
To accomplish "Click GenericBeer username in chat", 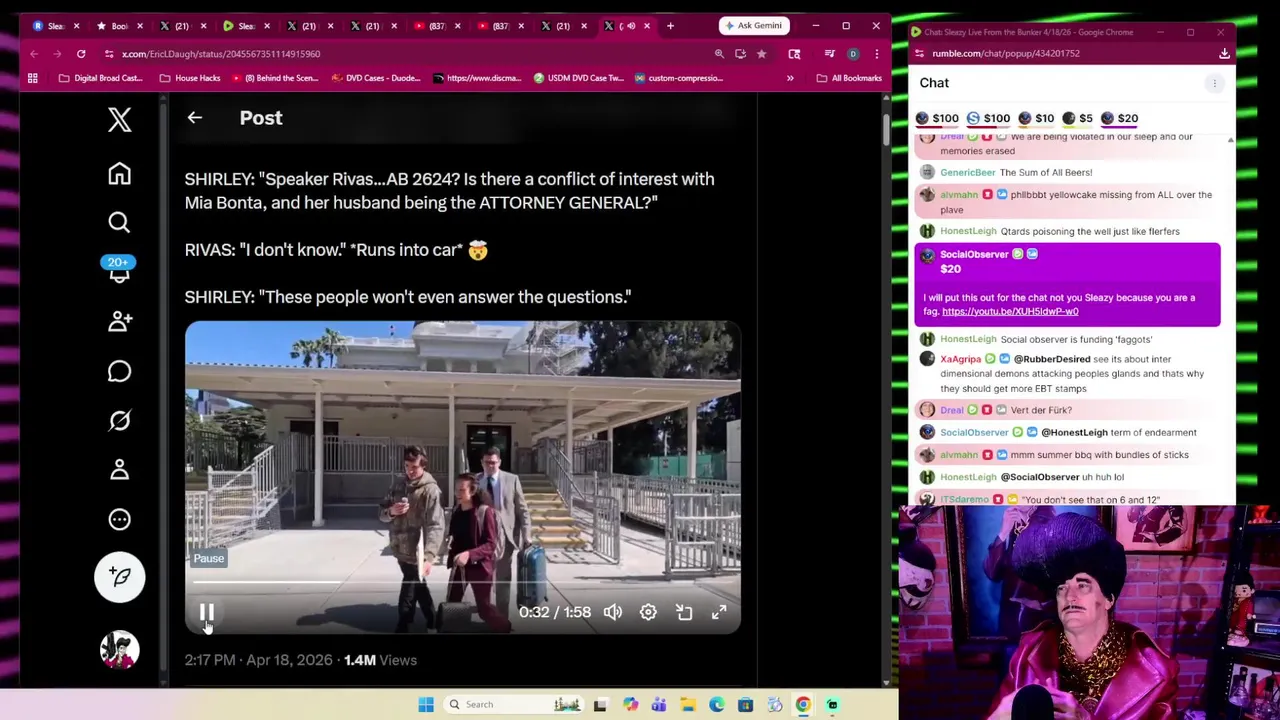I will pos(967,172).
